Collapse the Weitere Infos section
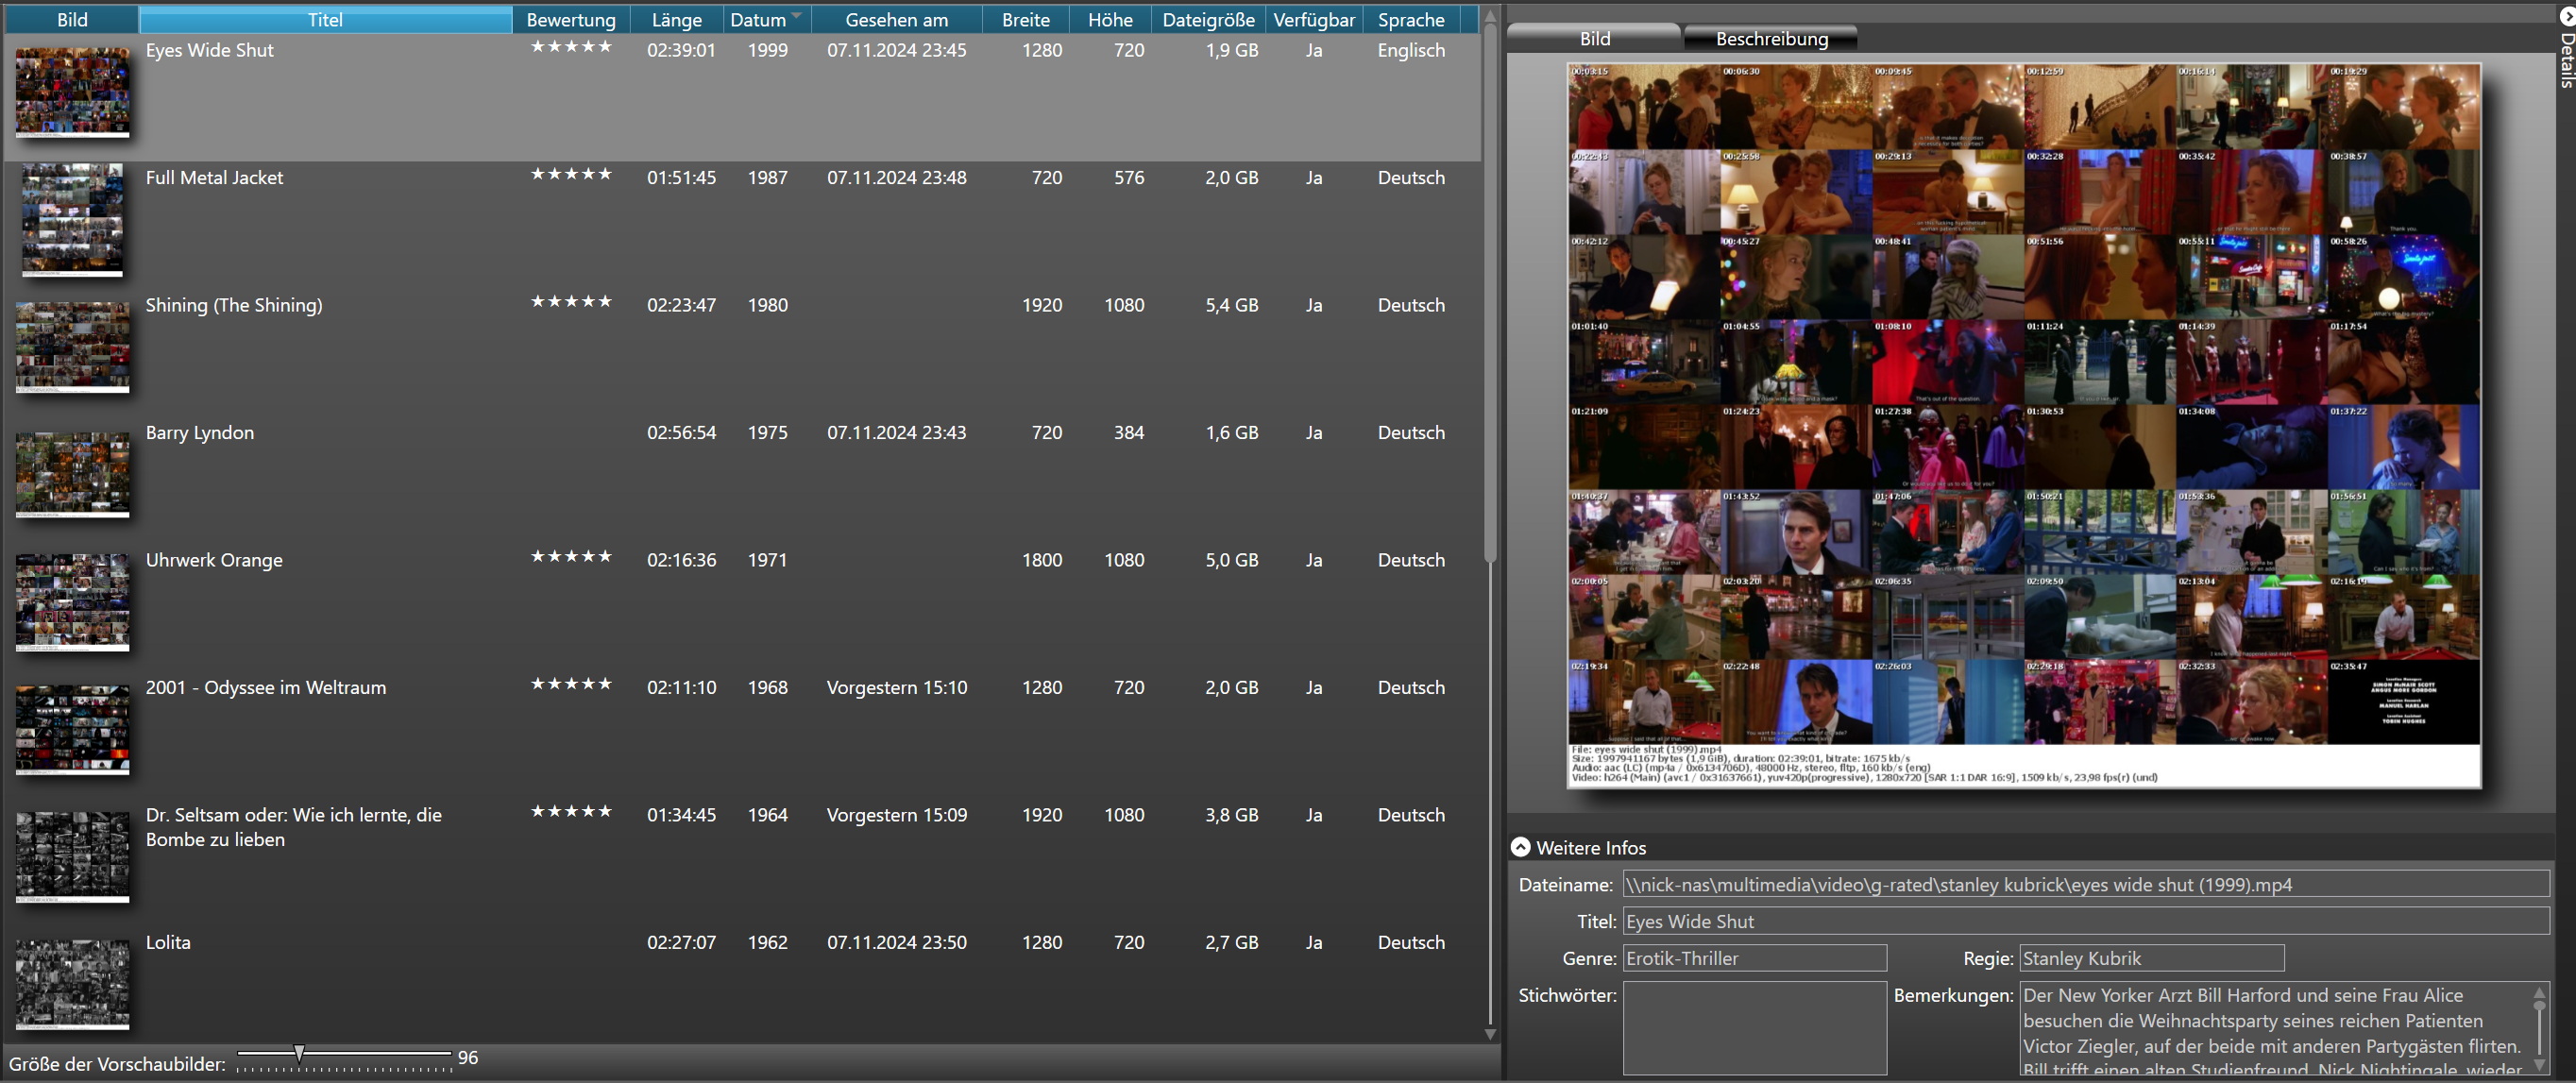The width and height of the screenshot is (2576, 1083). click(x=1520, y=847)
